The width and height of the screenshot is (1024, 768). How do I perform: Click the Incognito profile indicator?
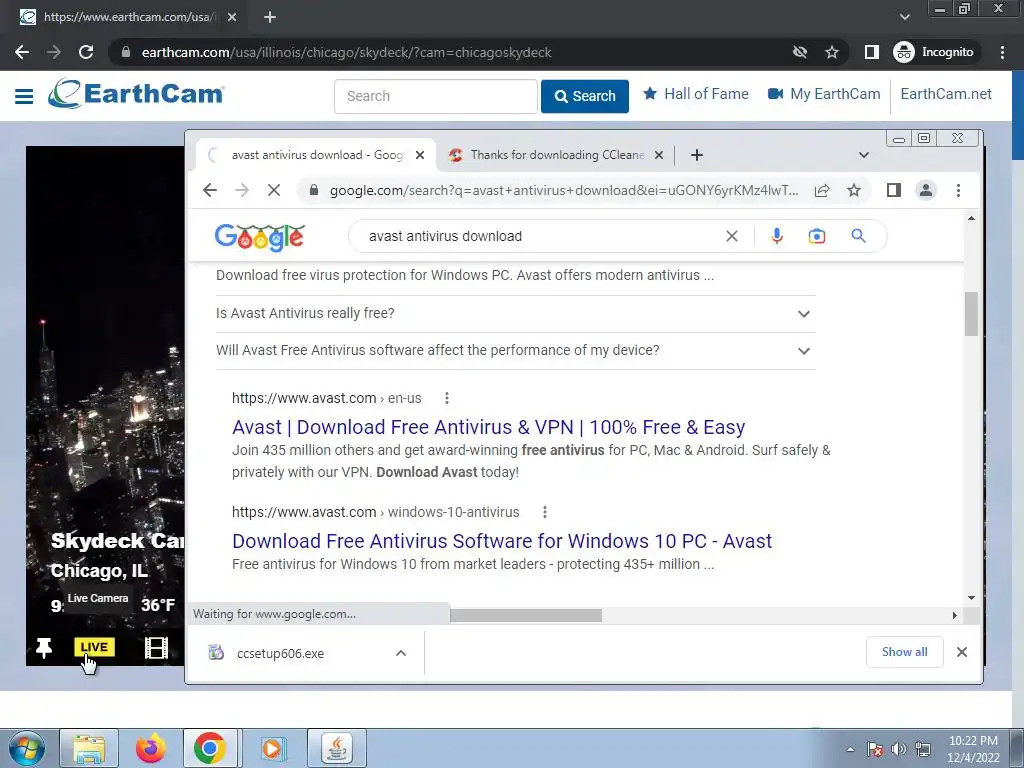click(x=933, y=52)
